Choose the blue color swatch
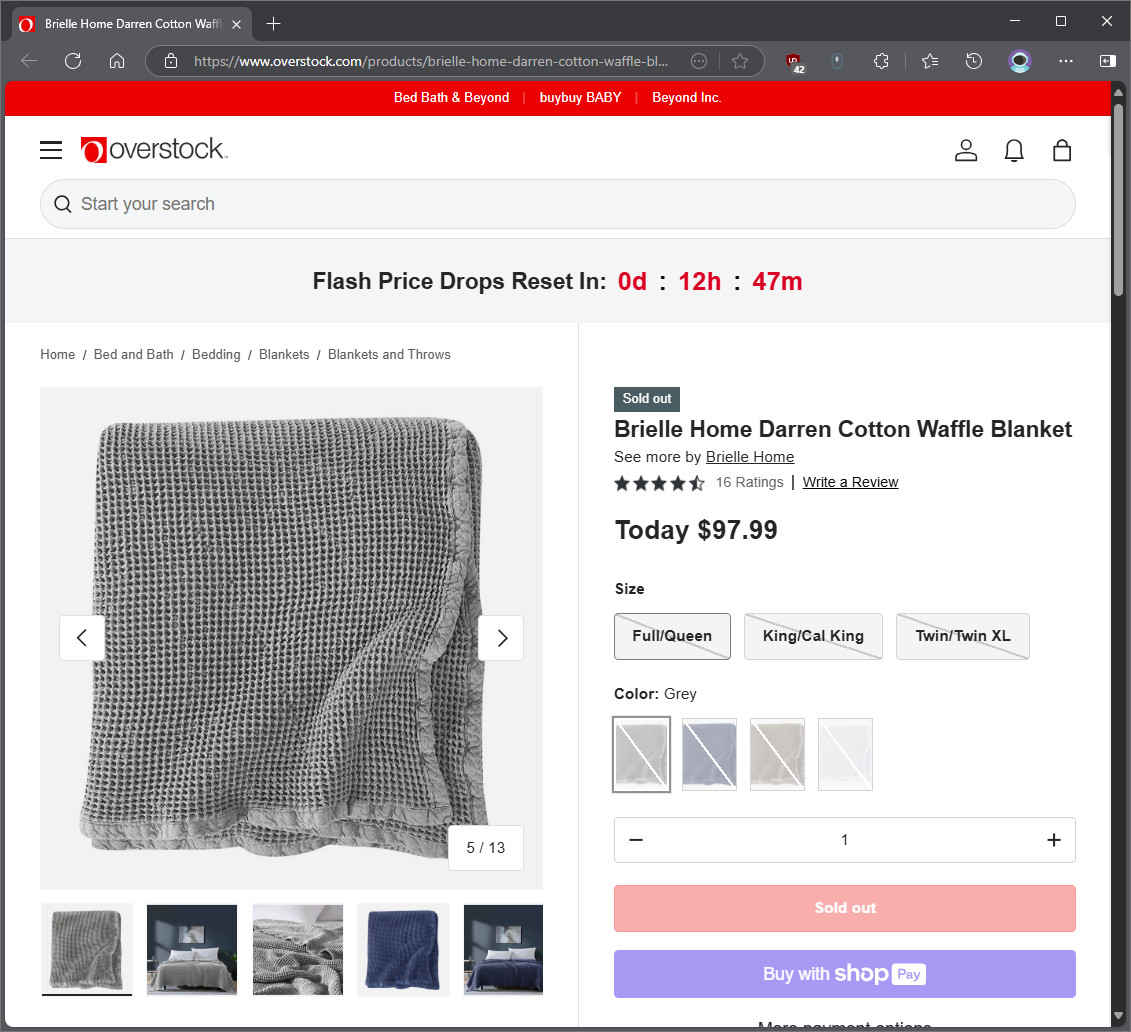1131x1032 pixels. coord(709,754)
